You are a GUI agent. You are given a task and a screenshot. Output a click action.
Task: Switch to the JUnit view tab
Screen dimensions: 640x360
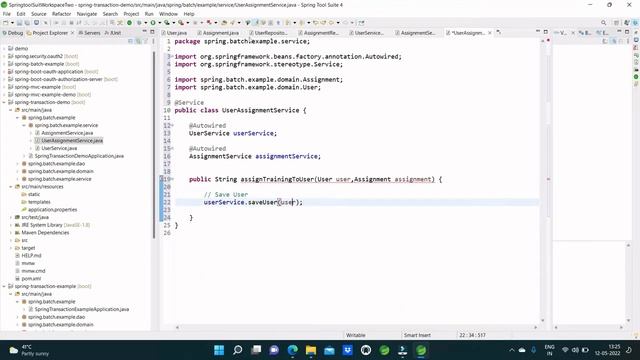coord(113,33)
